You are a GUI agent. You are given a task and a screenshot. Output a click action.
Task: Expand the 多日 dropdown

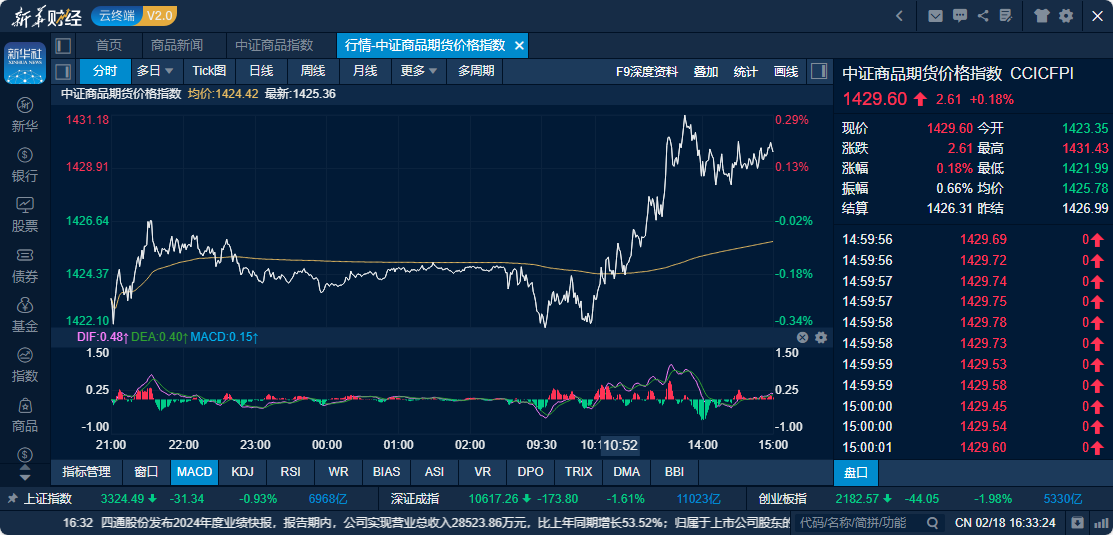coord(155,71)
